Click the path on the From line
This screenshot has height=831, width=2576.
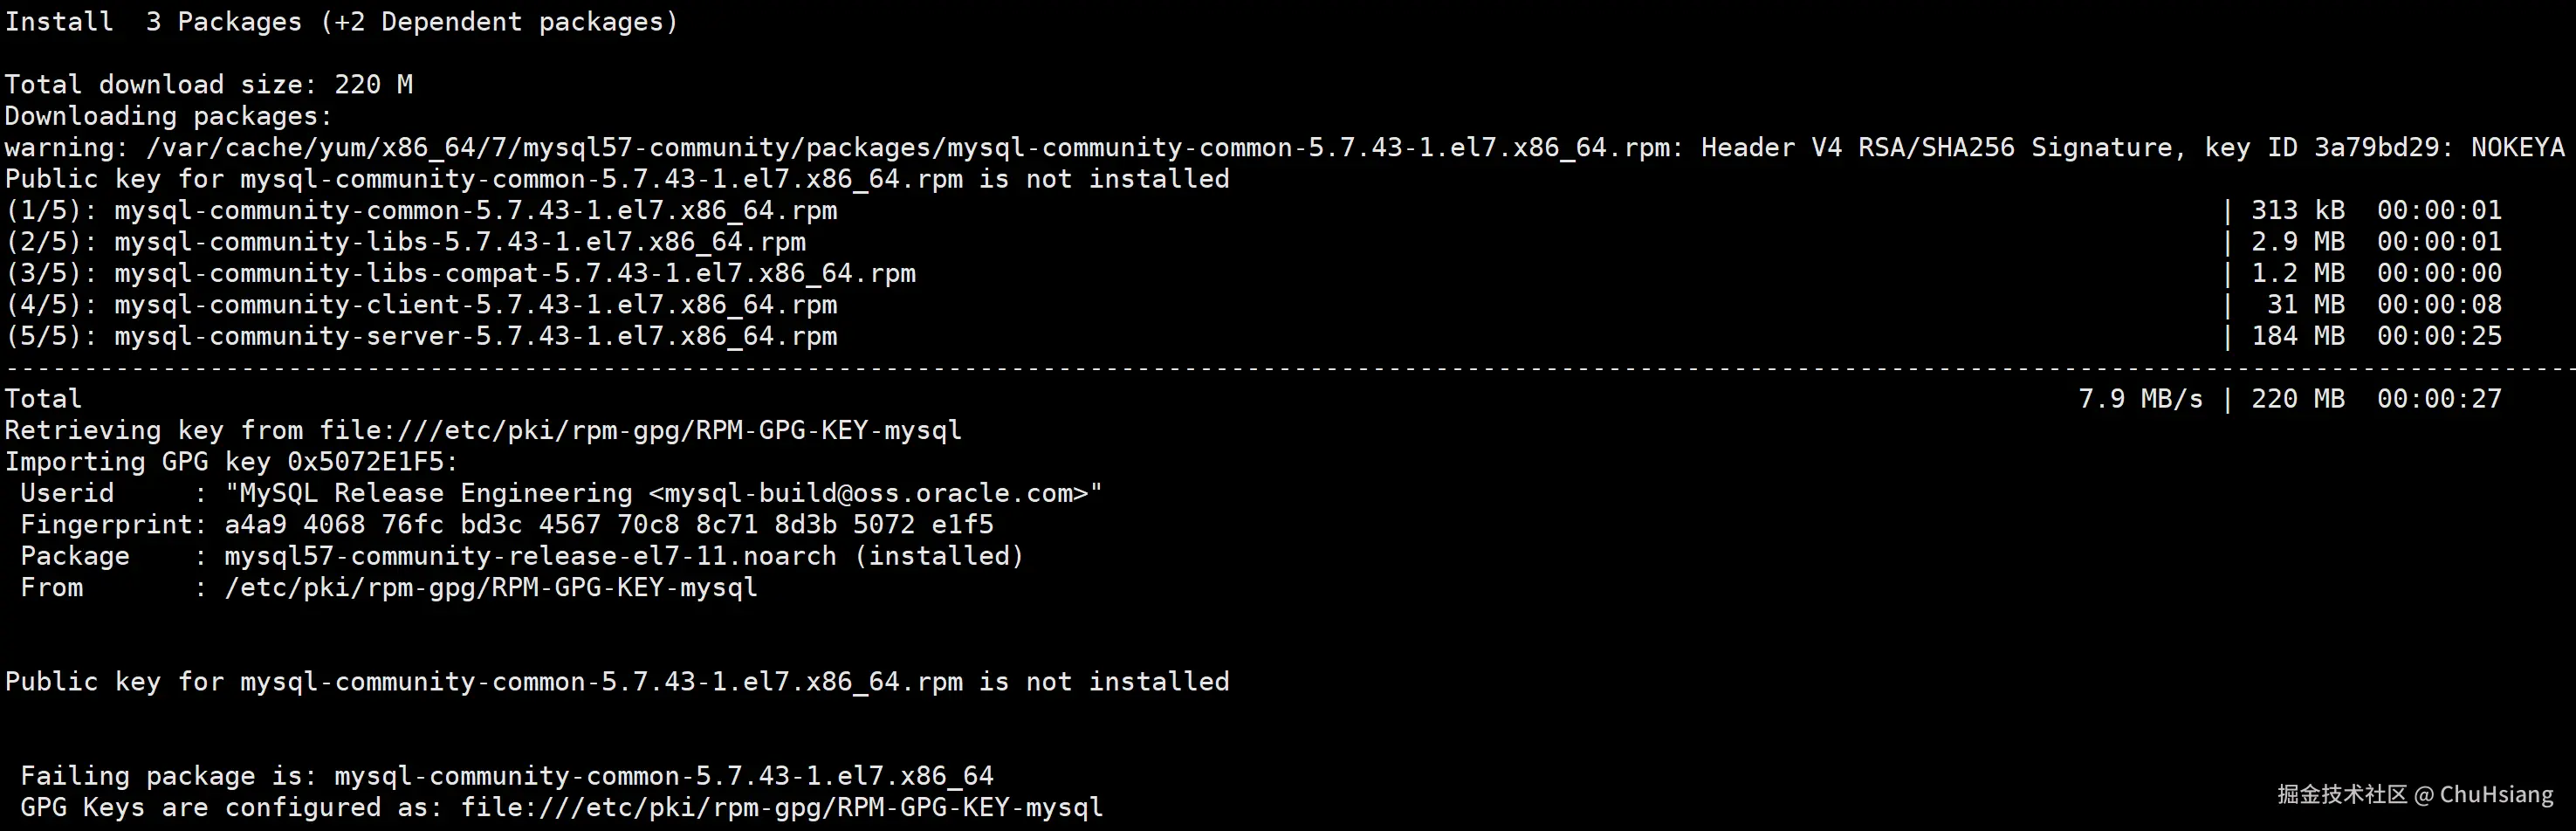490,587
